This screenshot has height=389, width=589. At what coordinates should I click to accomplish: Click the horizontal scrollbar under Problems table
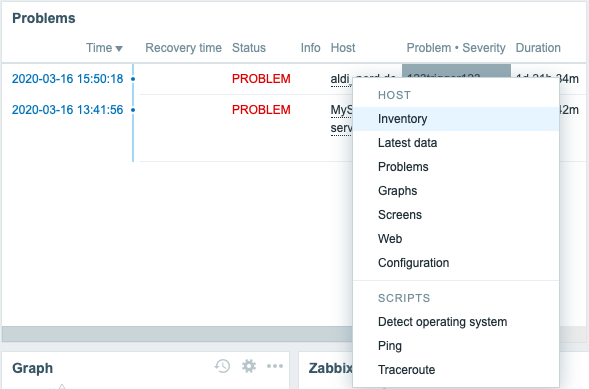coord(177,334)
